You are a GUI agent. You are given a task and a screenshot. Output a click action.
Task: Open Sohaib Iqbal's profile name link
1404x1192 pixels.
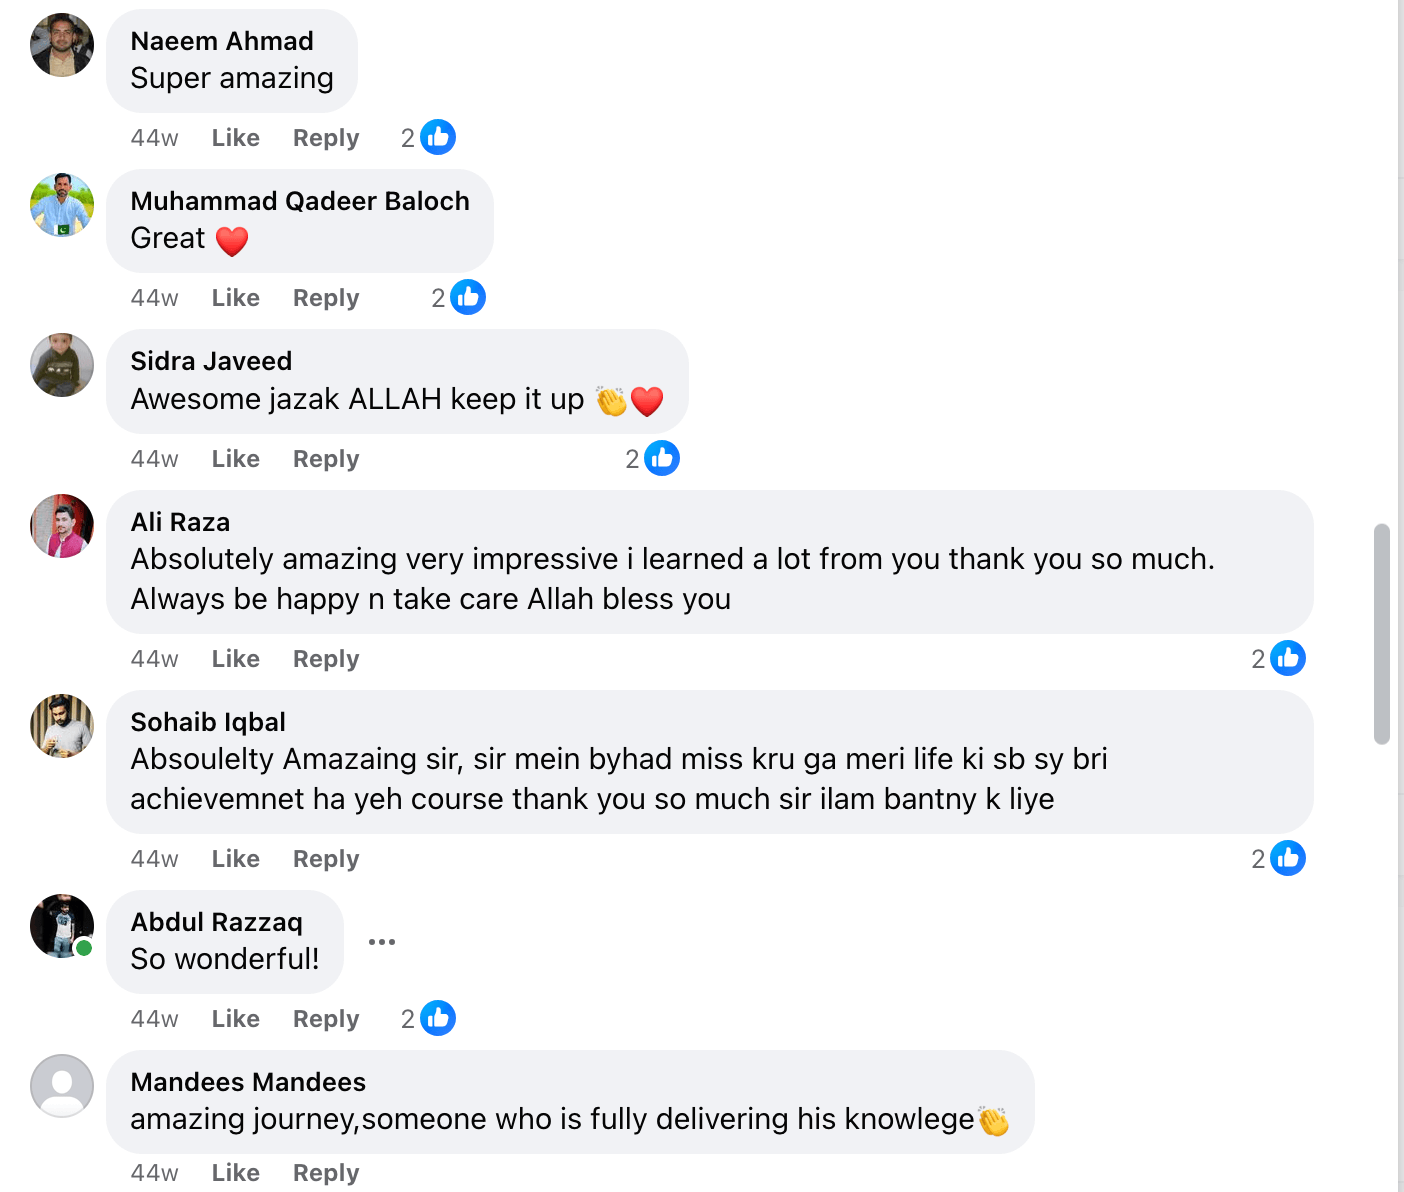[x=208, y=722]
